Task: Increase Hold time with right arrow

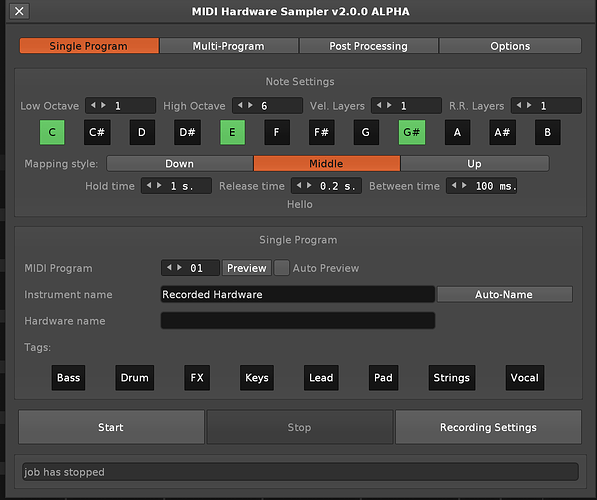Action: (x=160, y=185)
